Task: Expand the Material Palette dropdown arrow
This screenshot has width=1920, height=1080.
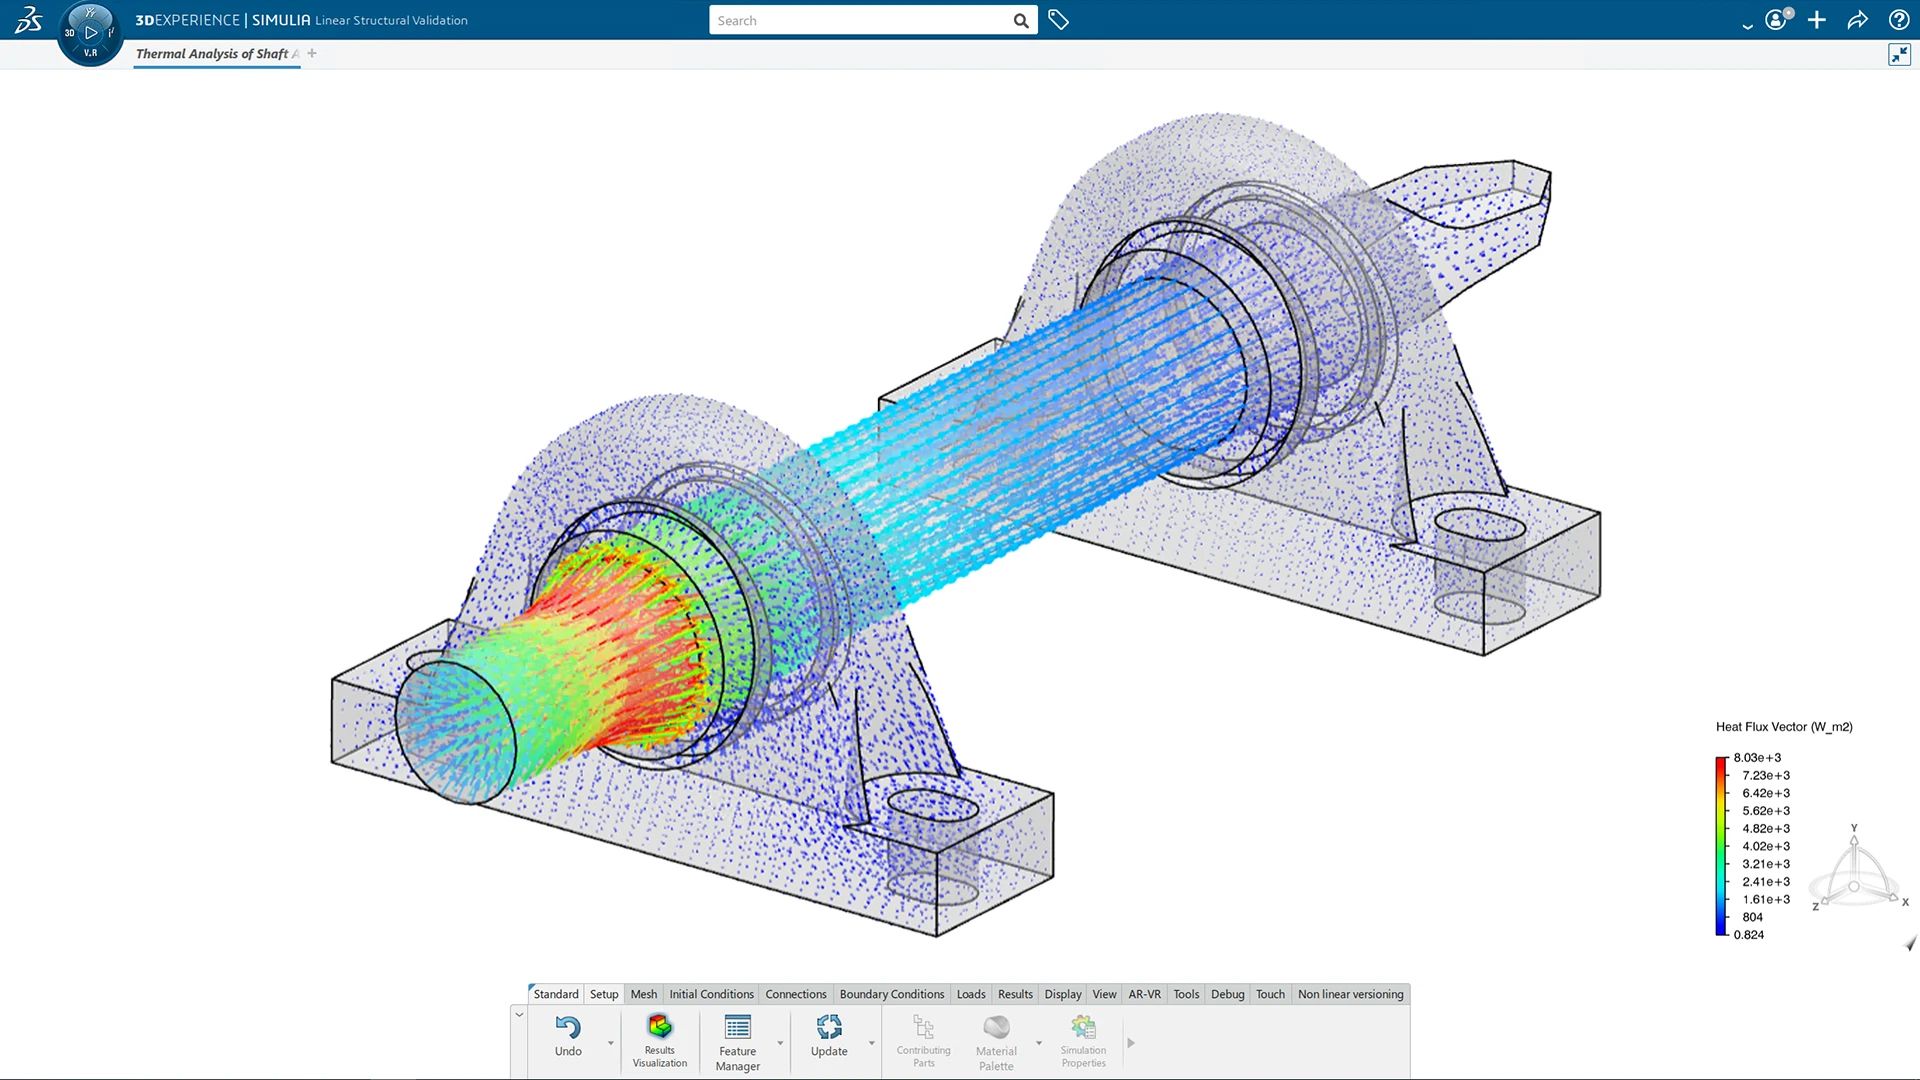Action: [1038, 1042]
